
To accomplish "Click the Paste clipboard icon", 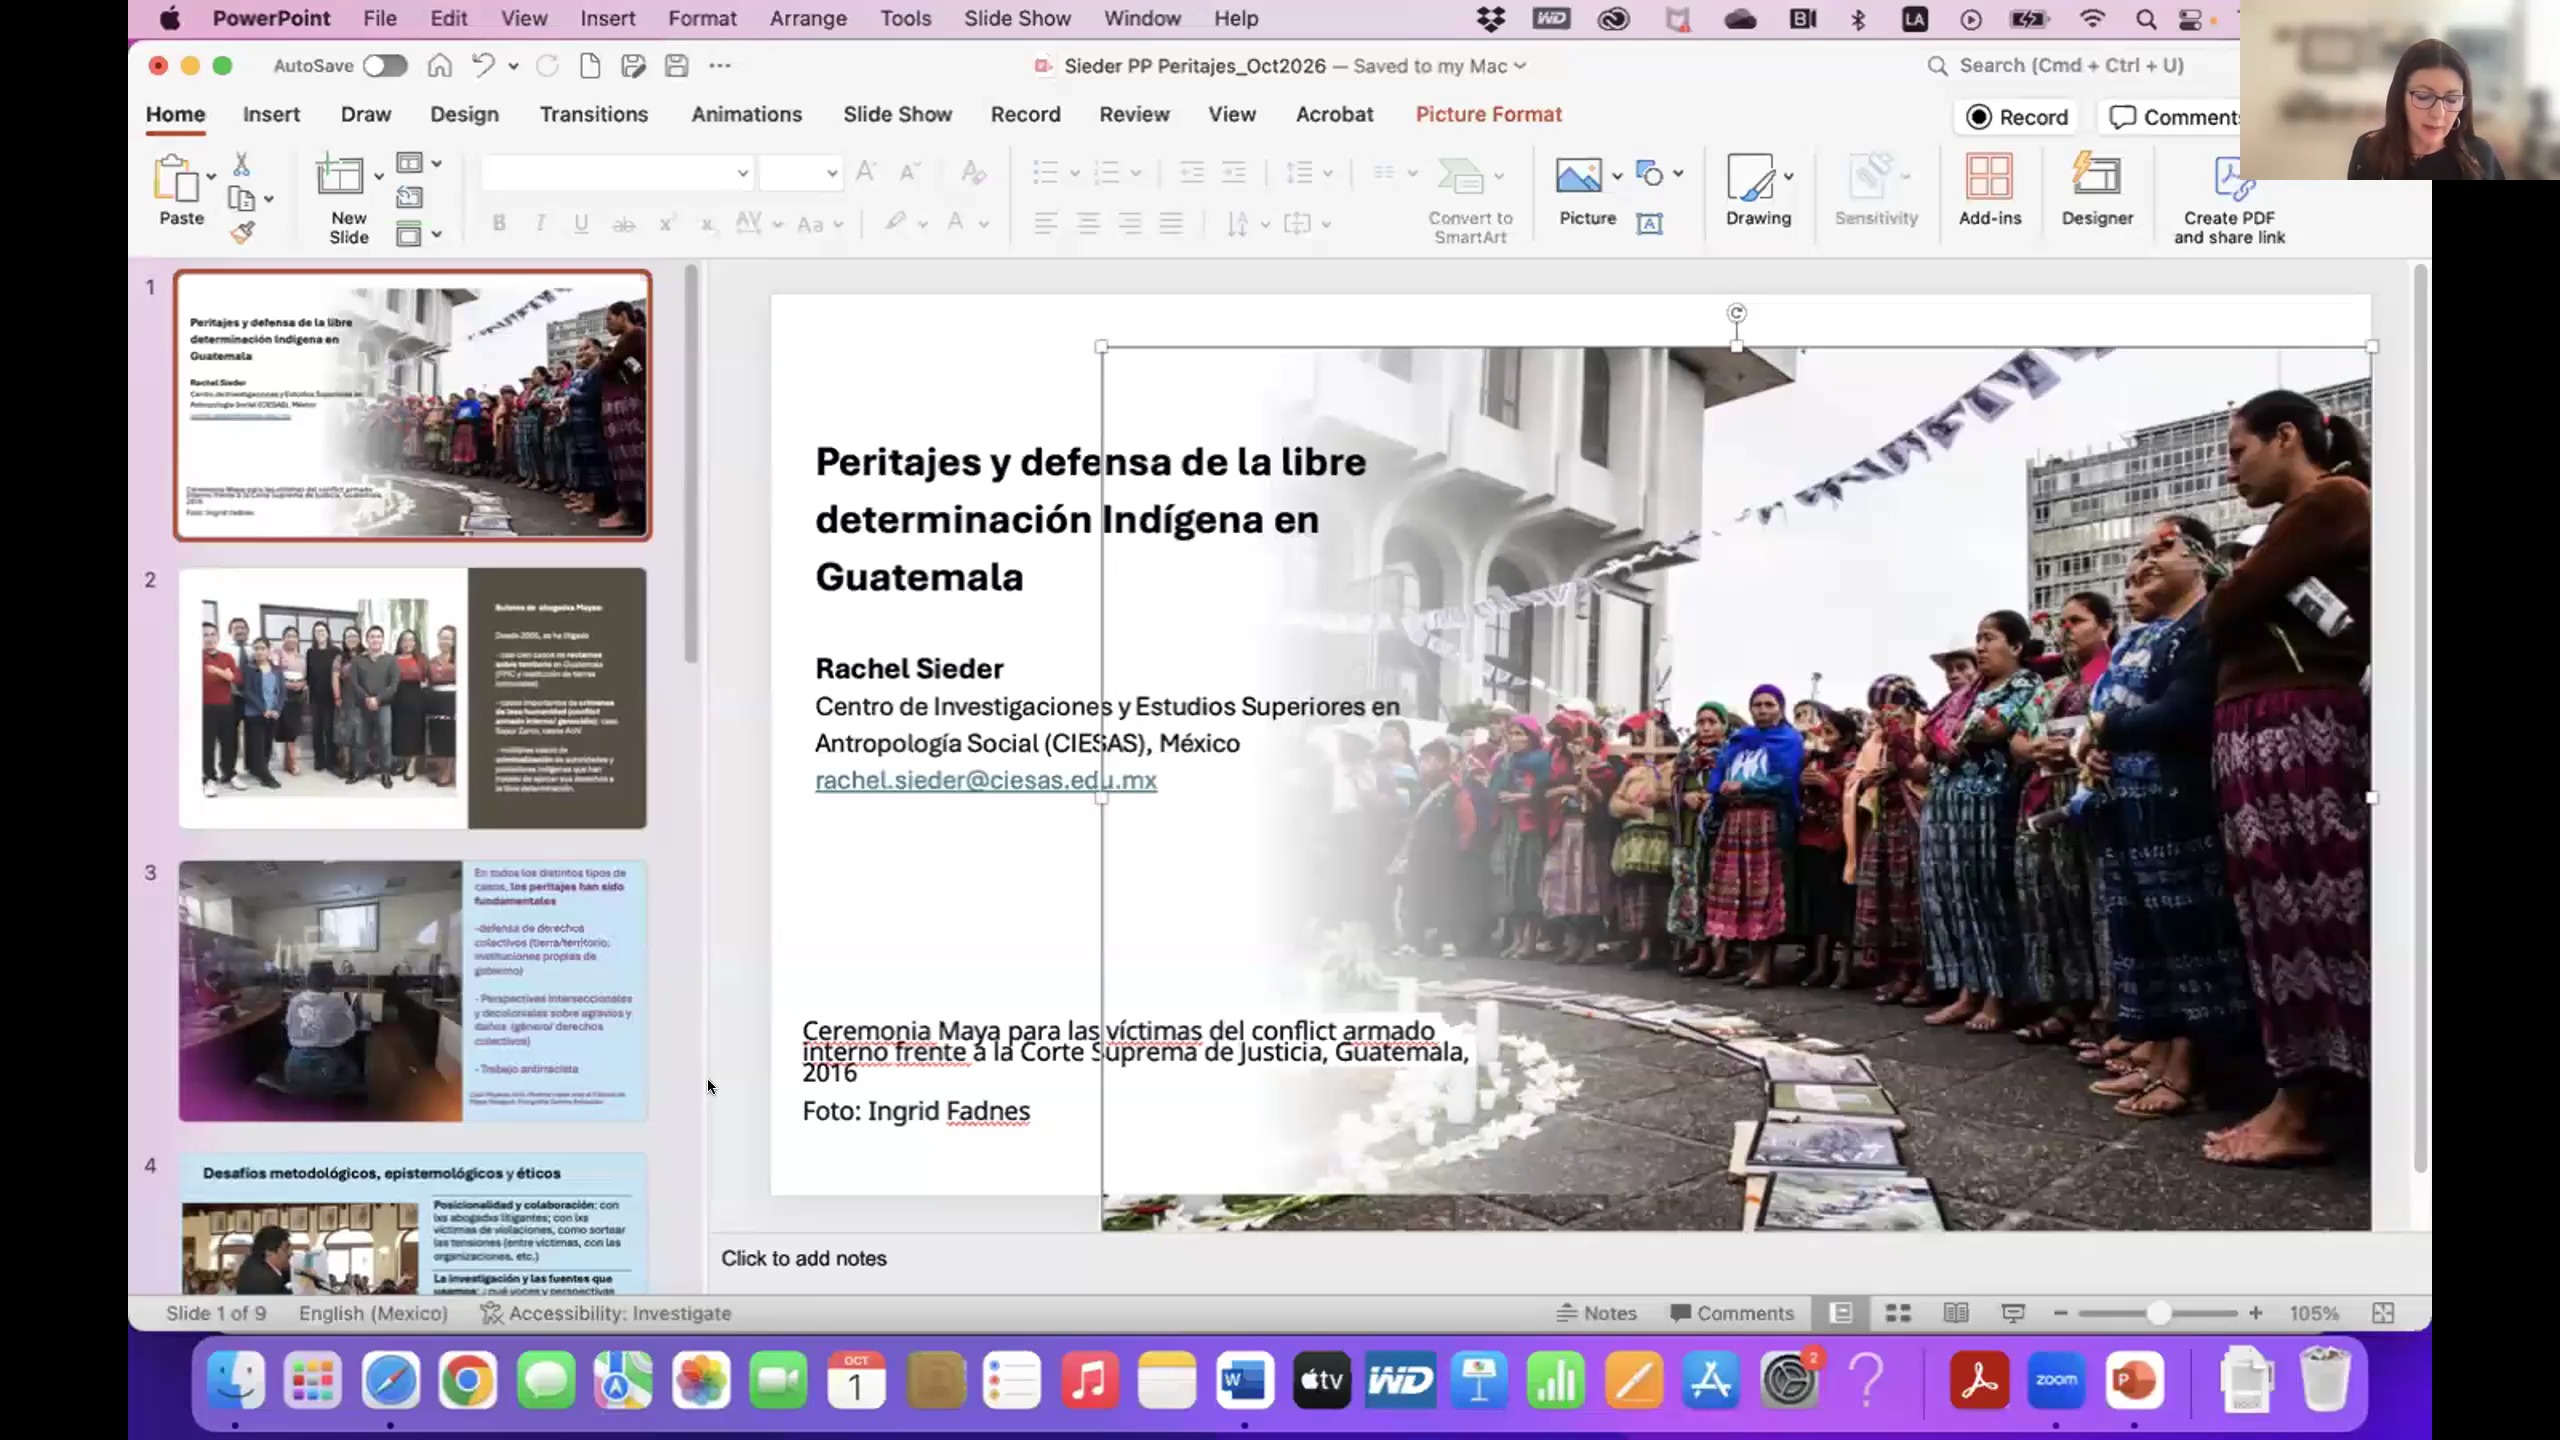I will click(177, 180).
